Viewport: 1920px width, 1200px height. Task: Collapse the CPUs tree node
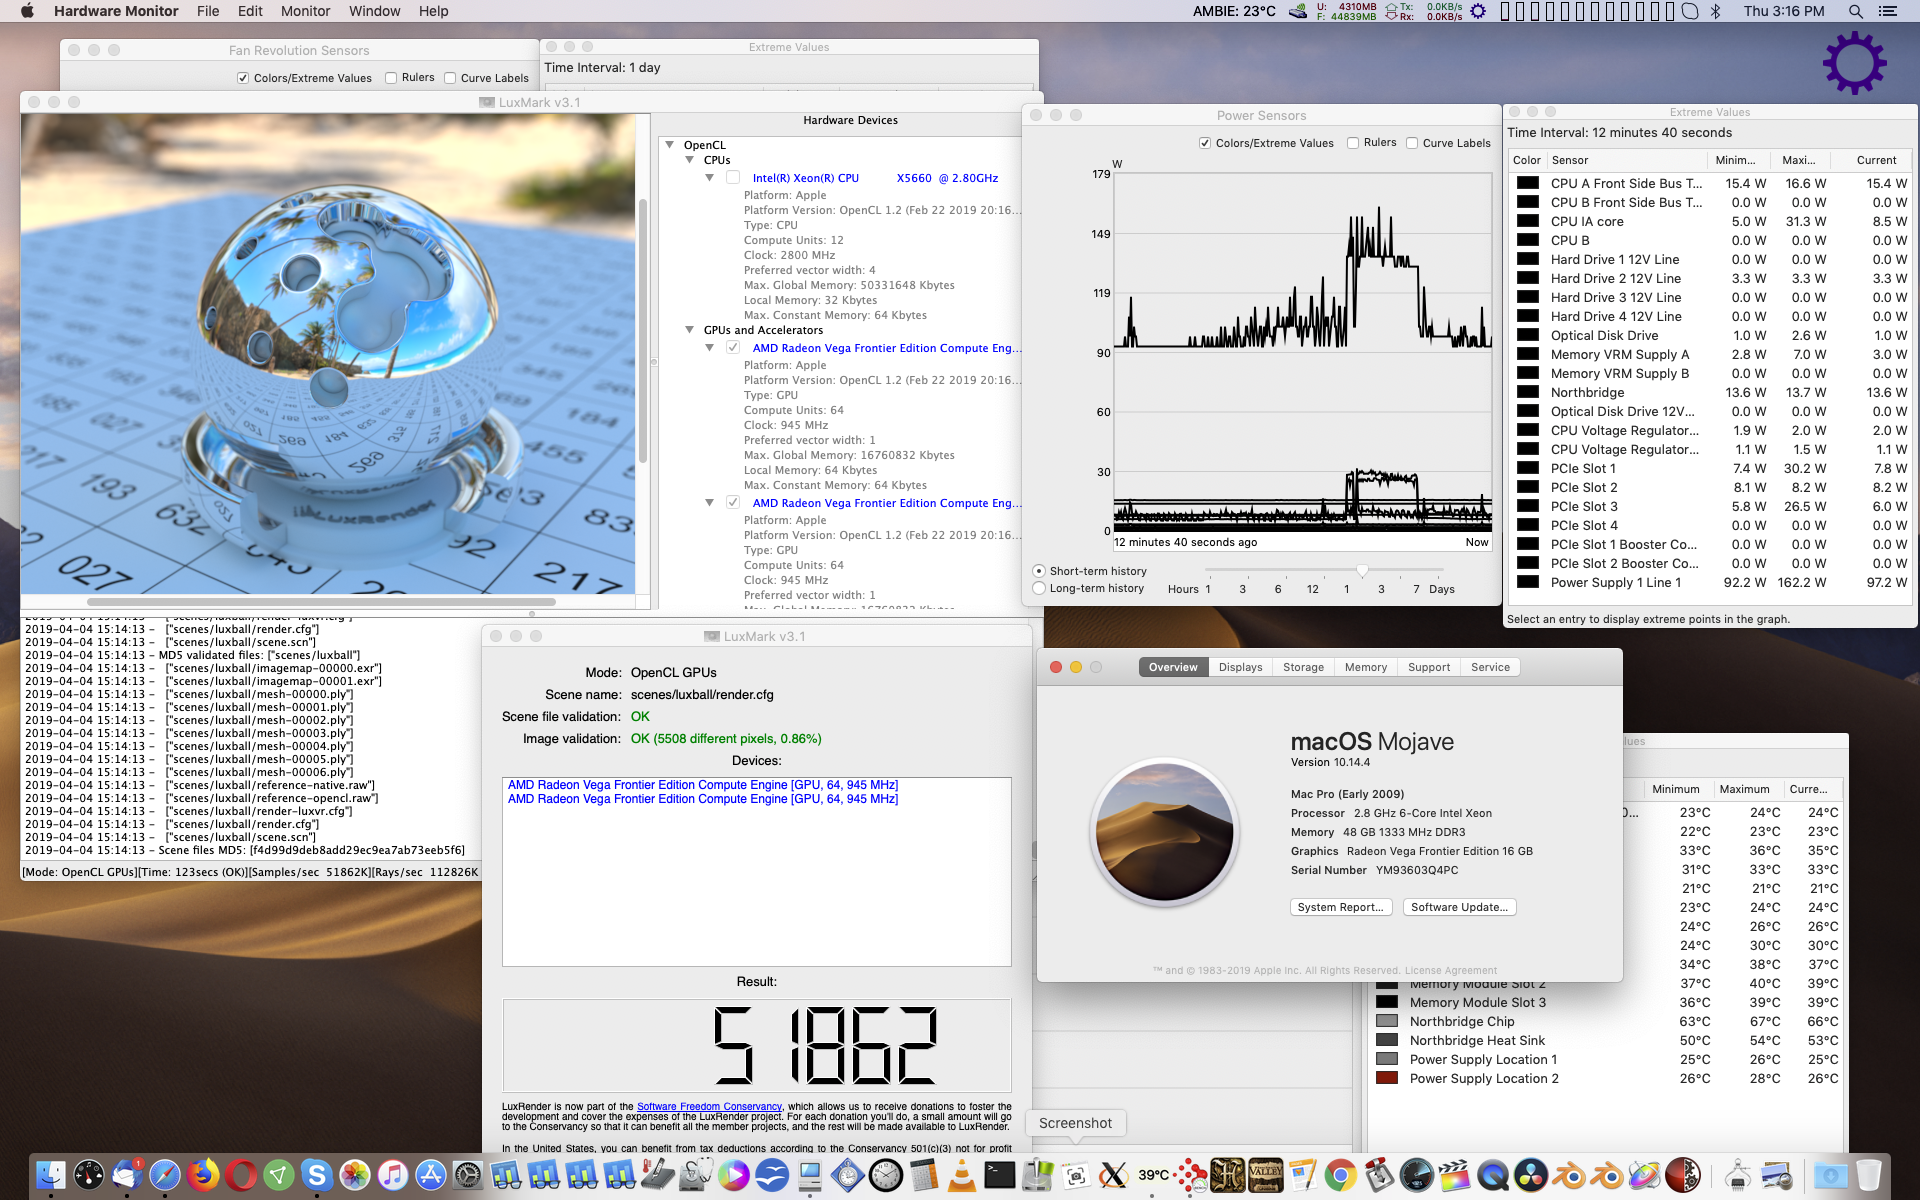pos(689,160)
